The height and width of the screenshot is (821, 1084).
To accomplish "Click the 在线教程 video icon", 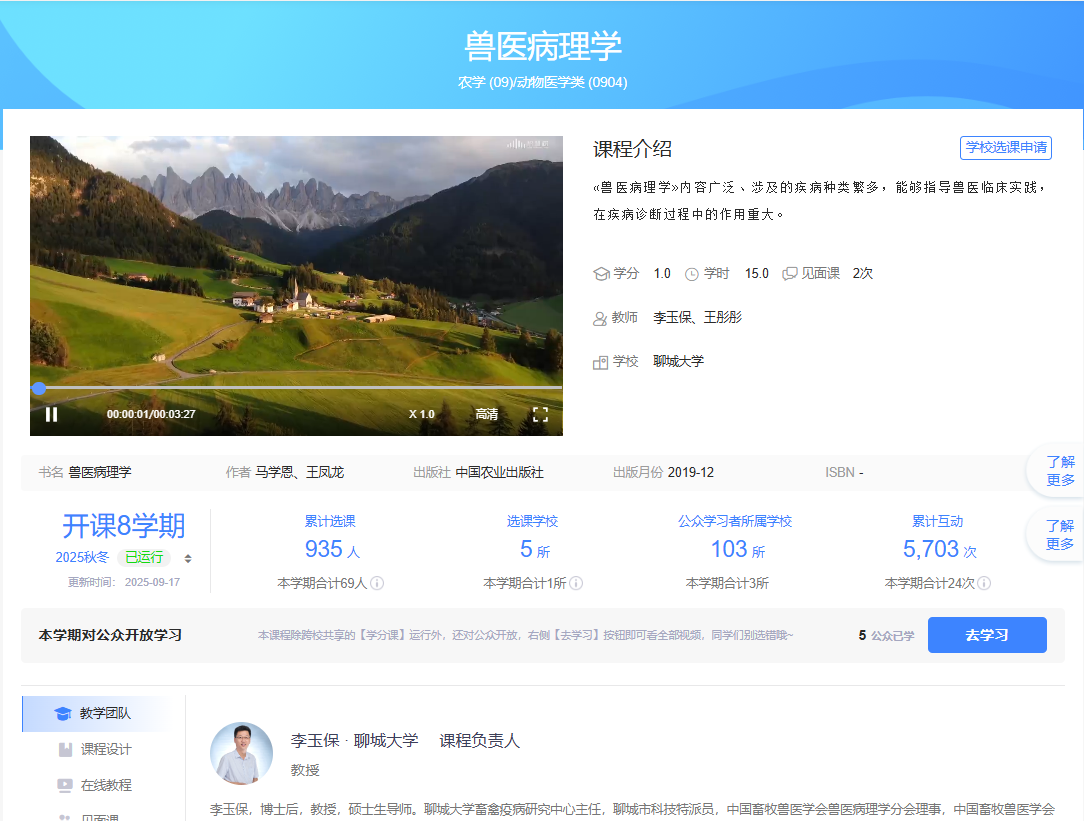I will pos(64,785).
